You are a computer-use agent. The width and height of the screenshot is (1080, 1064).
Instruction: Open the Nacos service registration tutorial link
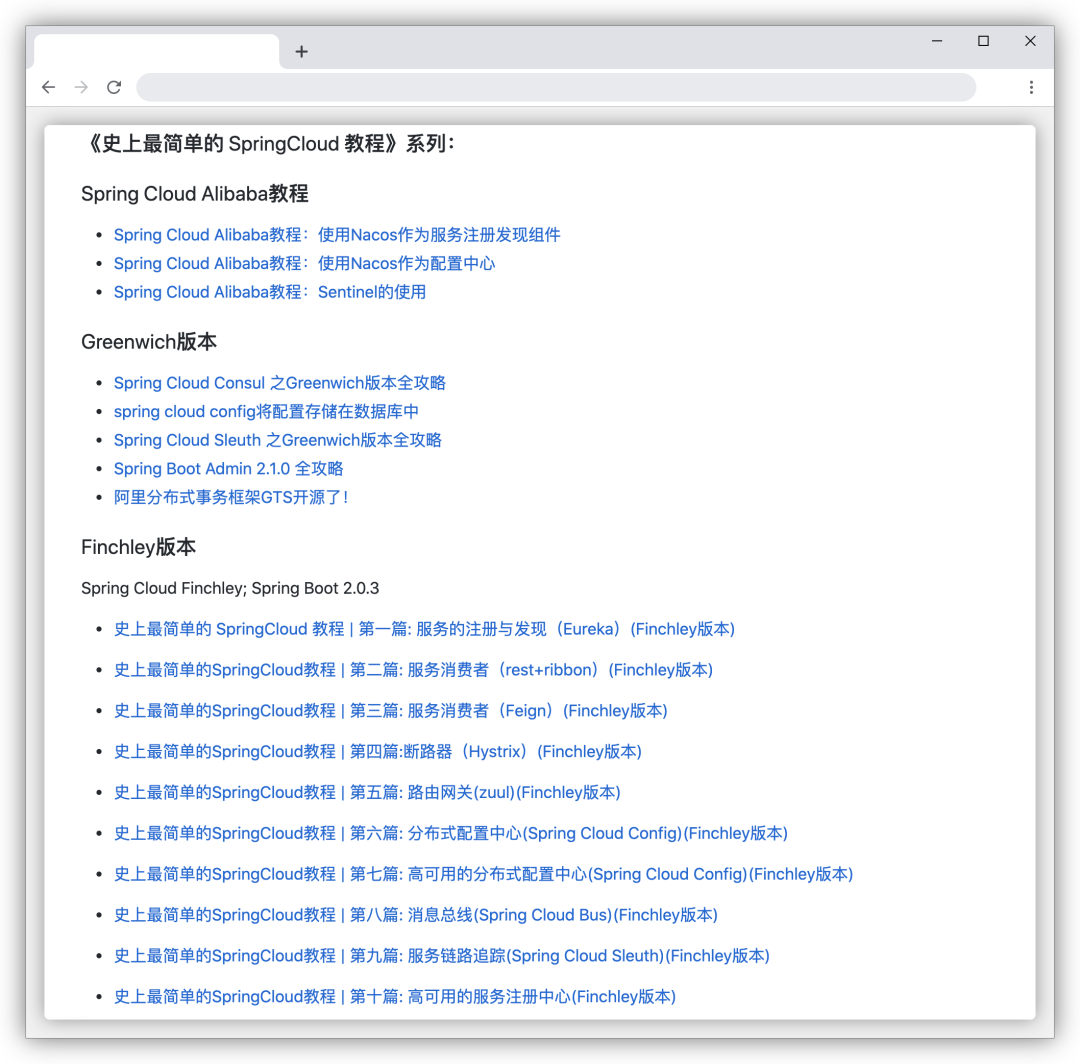pos(337,235)
